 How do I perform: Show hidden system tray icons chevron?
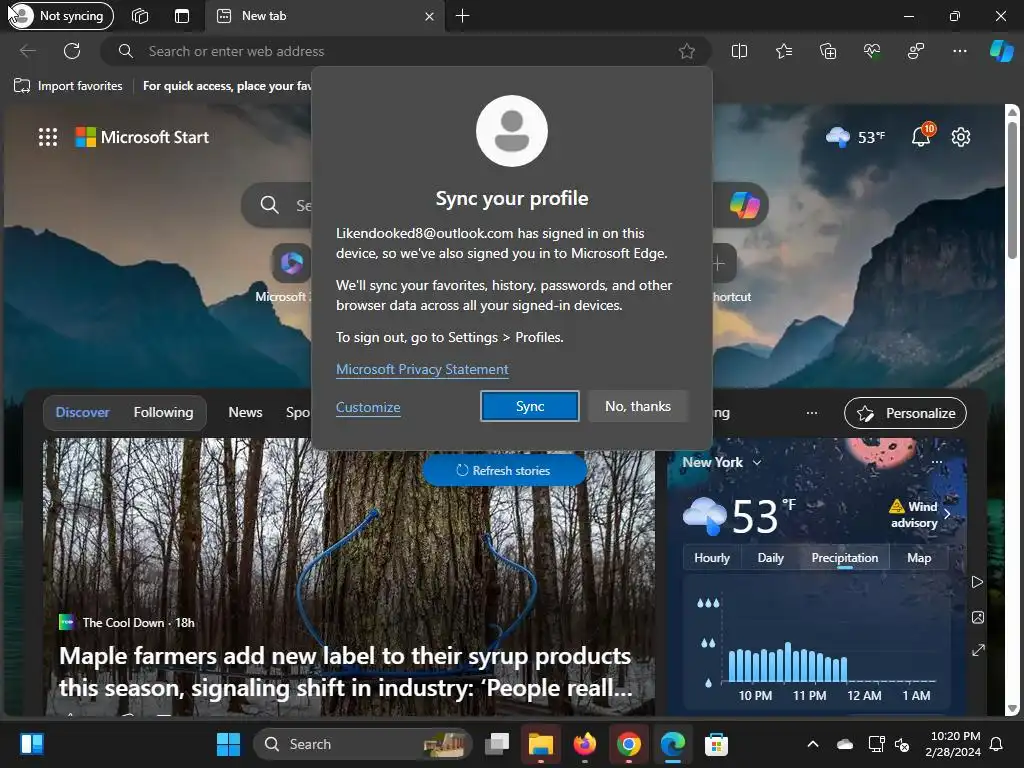(x=813, y=744)
